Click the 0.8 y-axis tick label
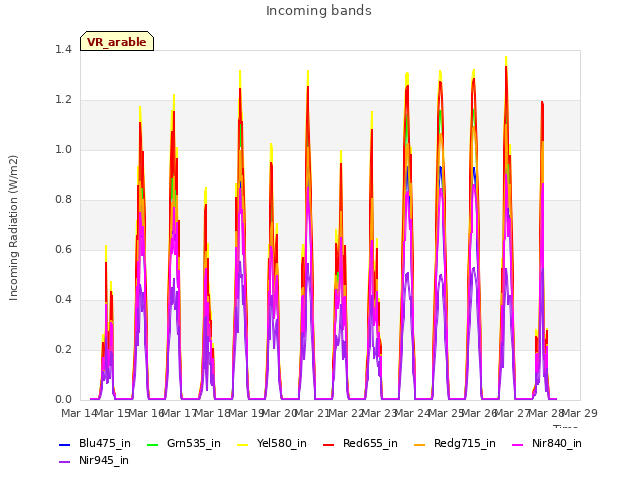The height and width of the screenshot is (480, 640). pos(63,200)
